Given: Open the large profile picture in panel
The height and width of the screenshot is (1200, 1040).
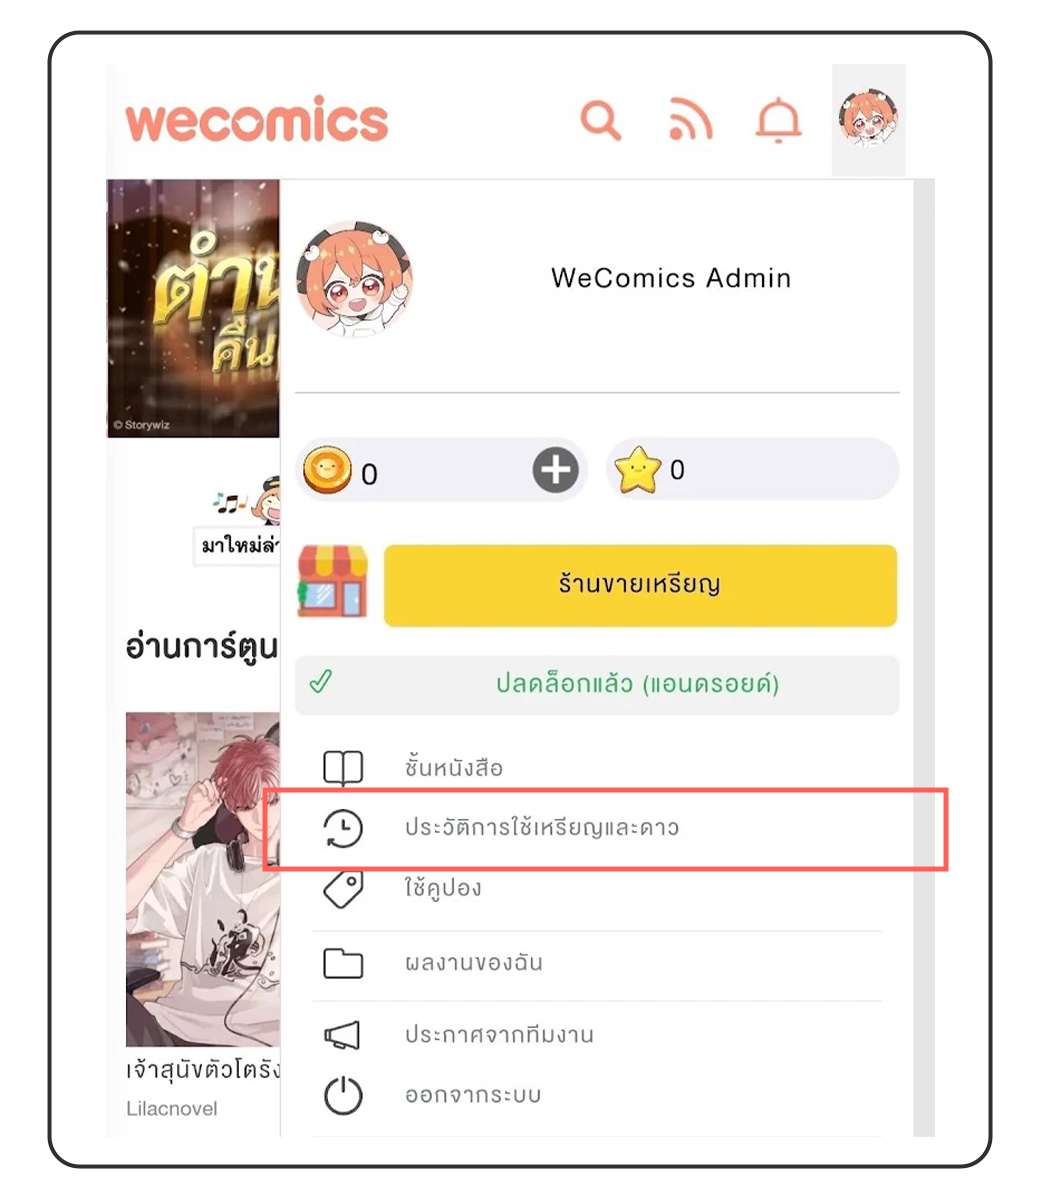Looking at the screenshot, I should 355,279.
